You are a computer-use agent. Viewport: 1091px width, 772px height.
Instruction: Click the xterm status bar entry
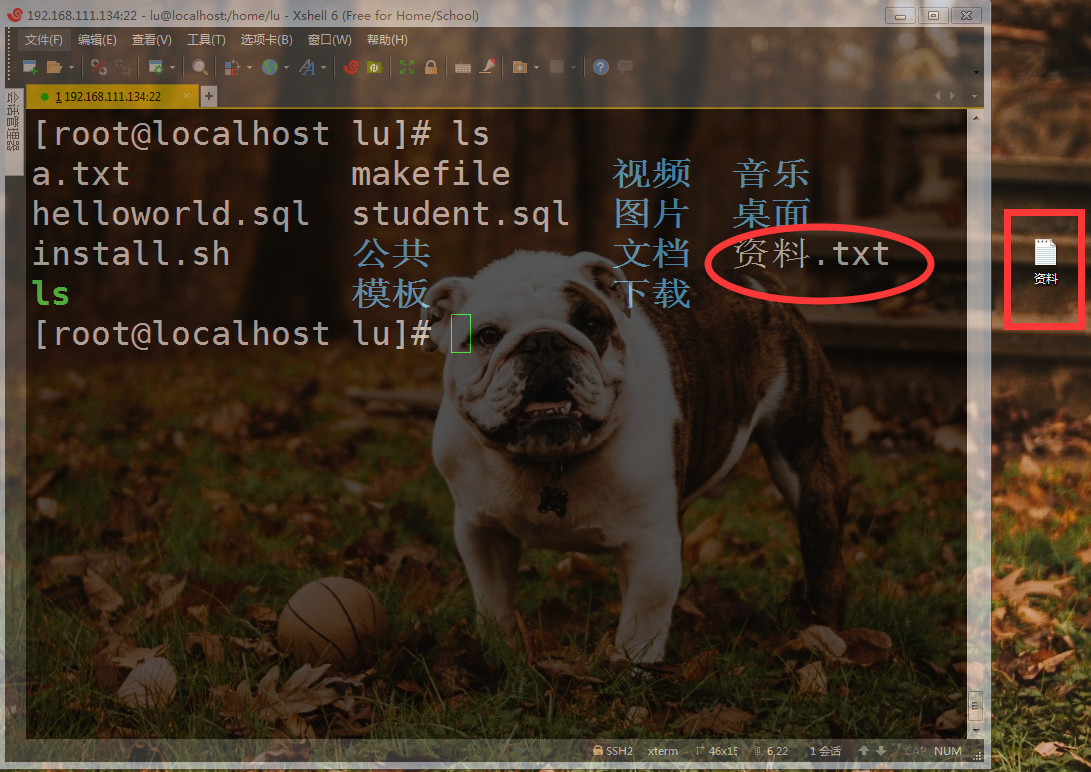(662, 751)
